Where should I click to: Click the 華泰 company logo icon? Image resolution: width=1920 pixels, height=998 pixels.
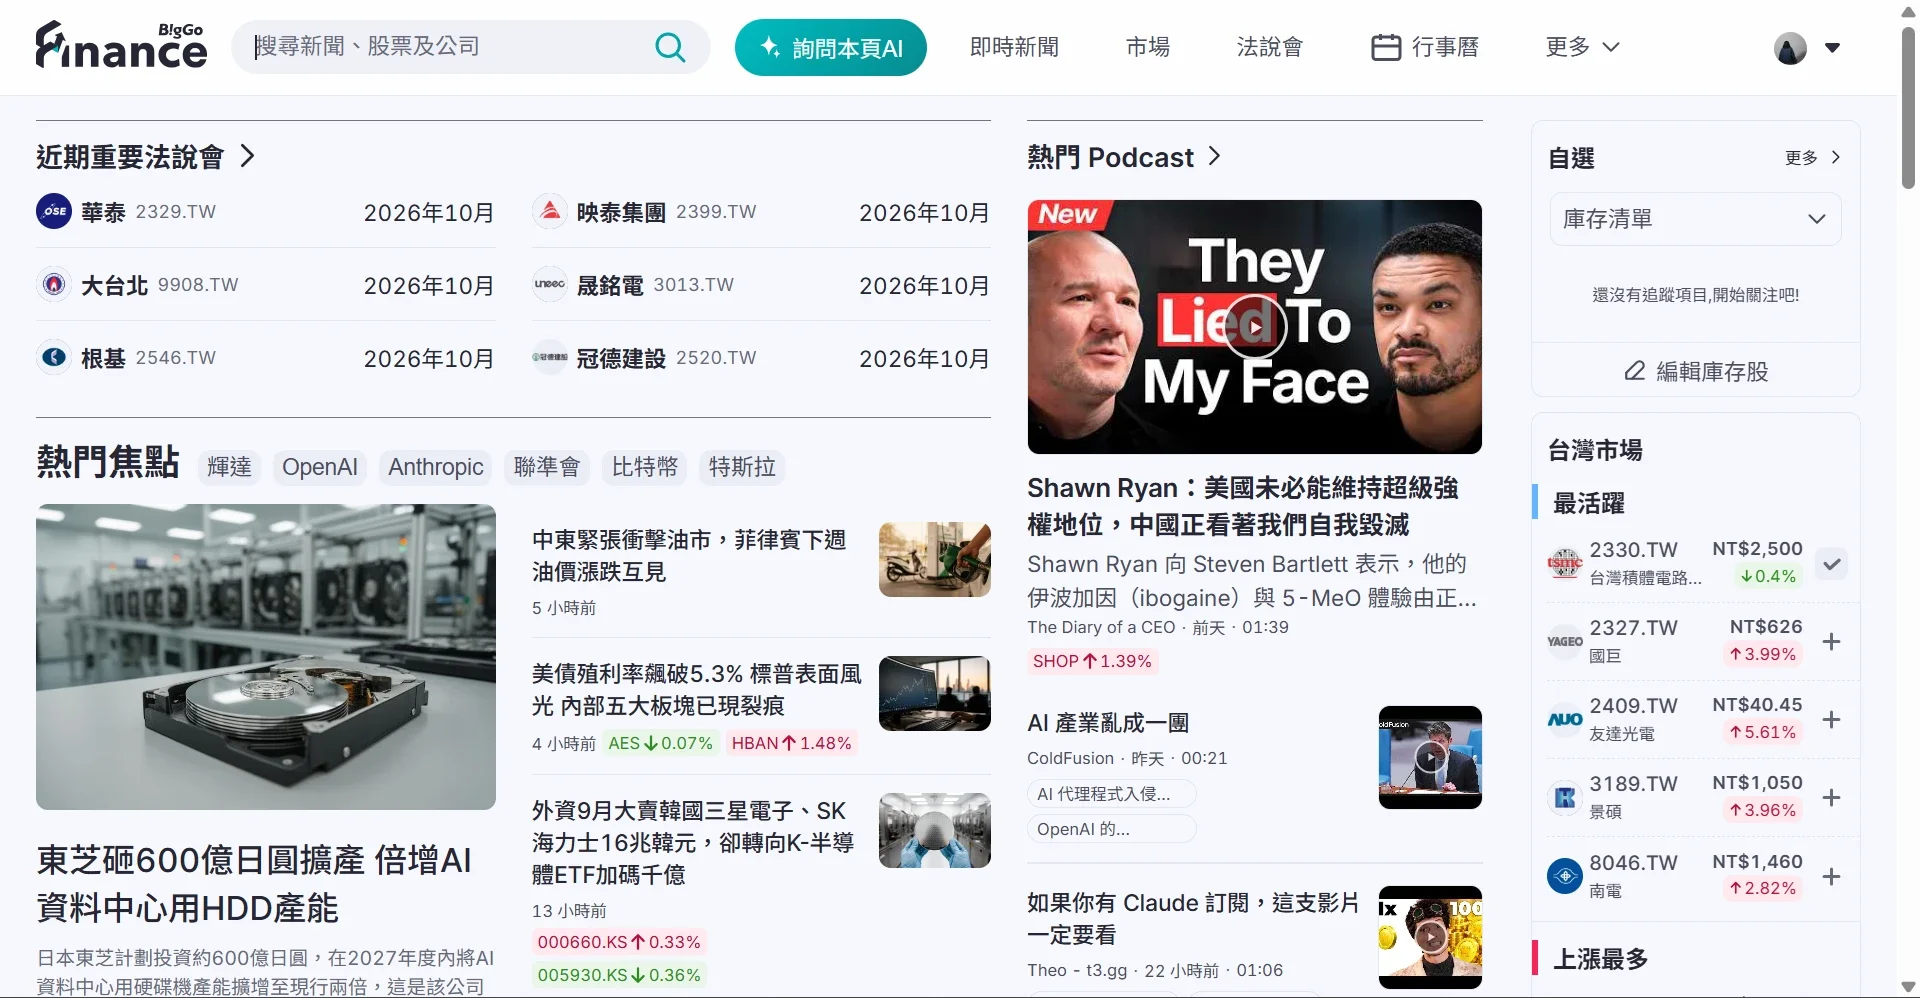click(x=54, y=211)
